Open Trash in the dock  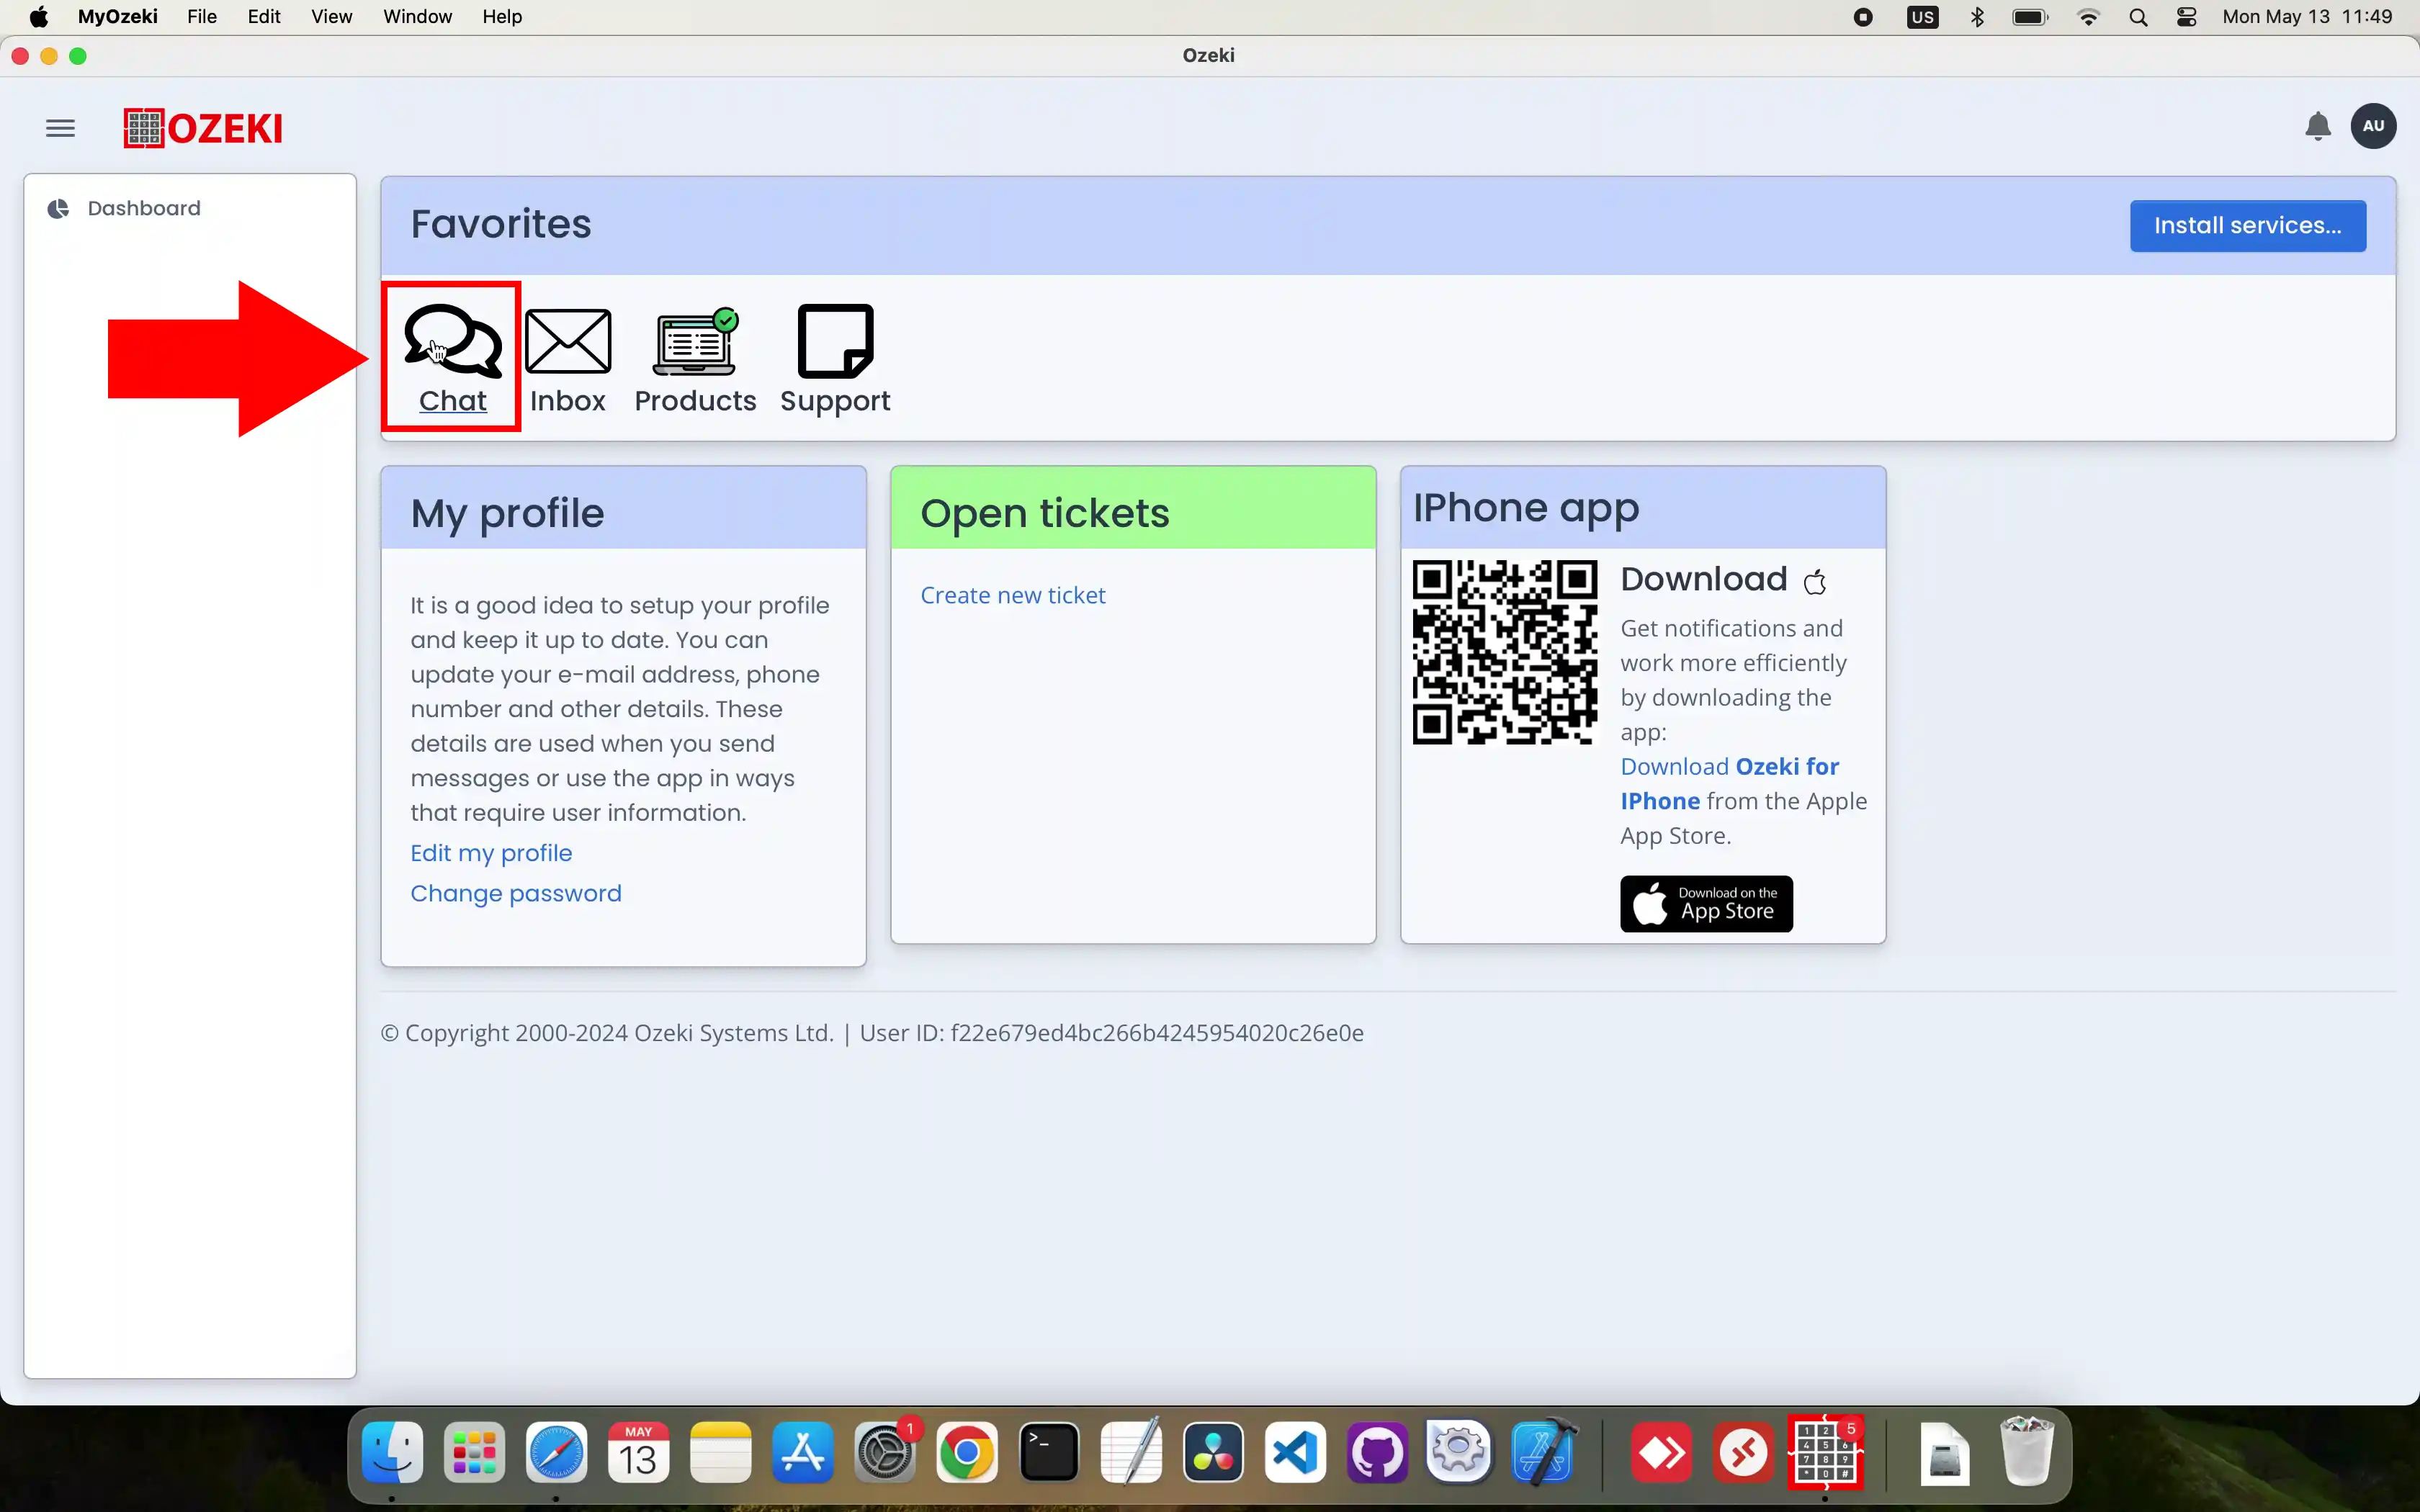[2027, 1453]
